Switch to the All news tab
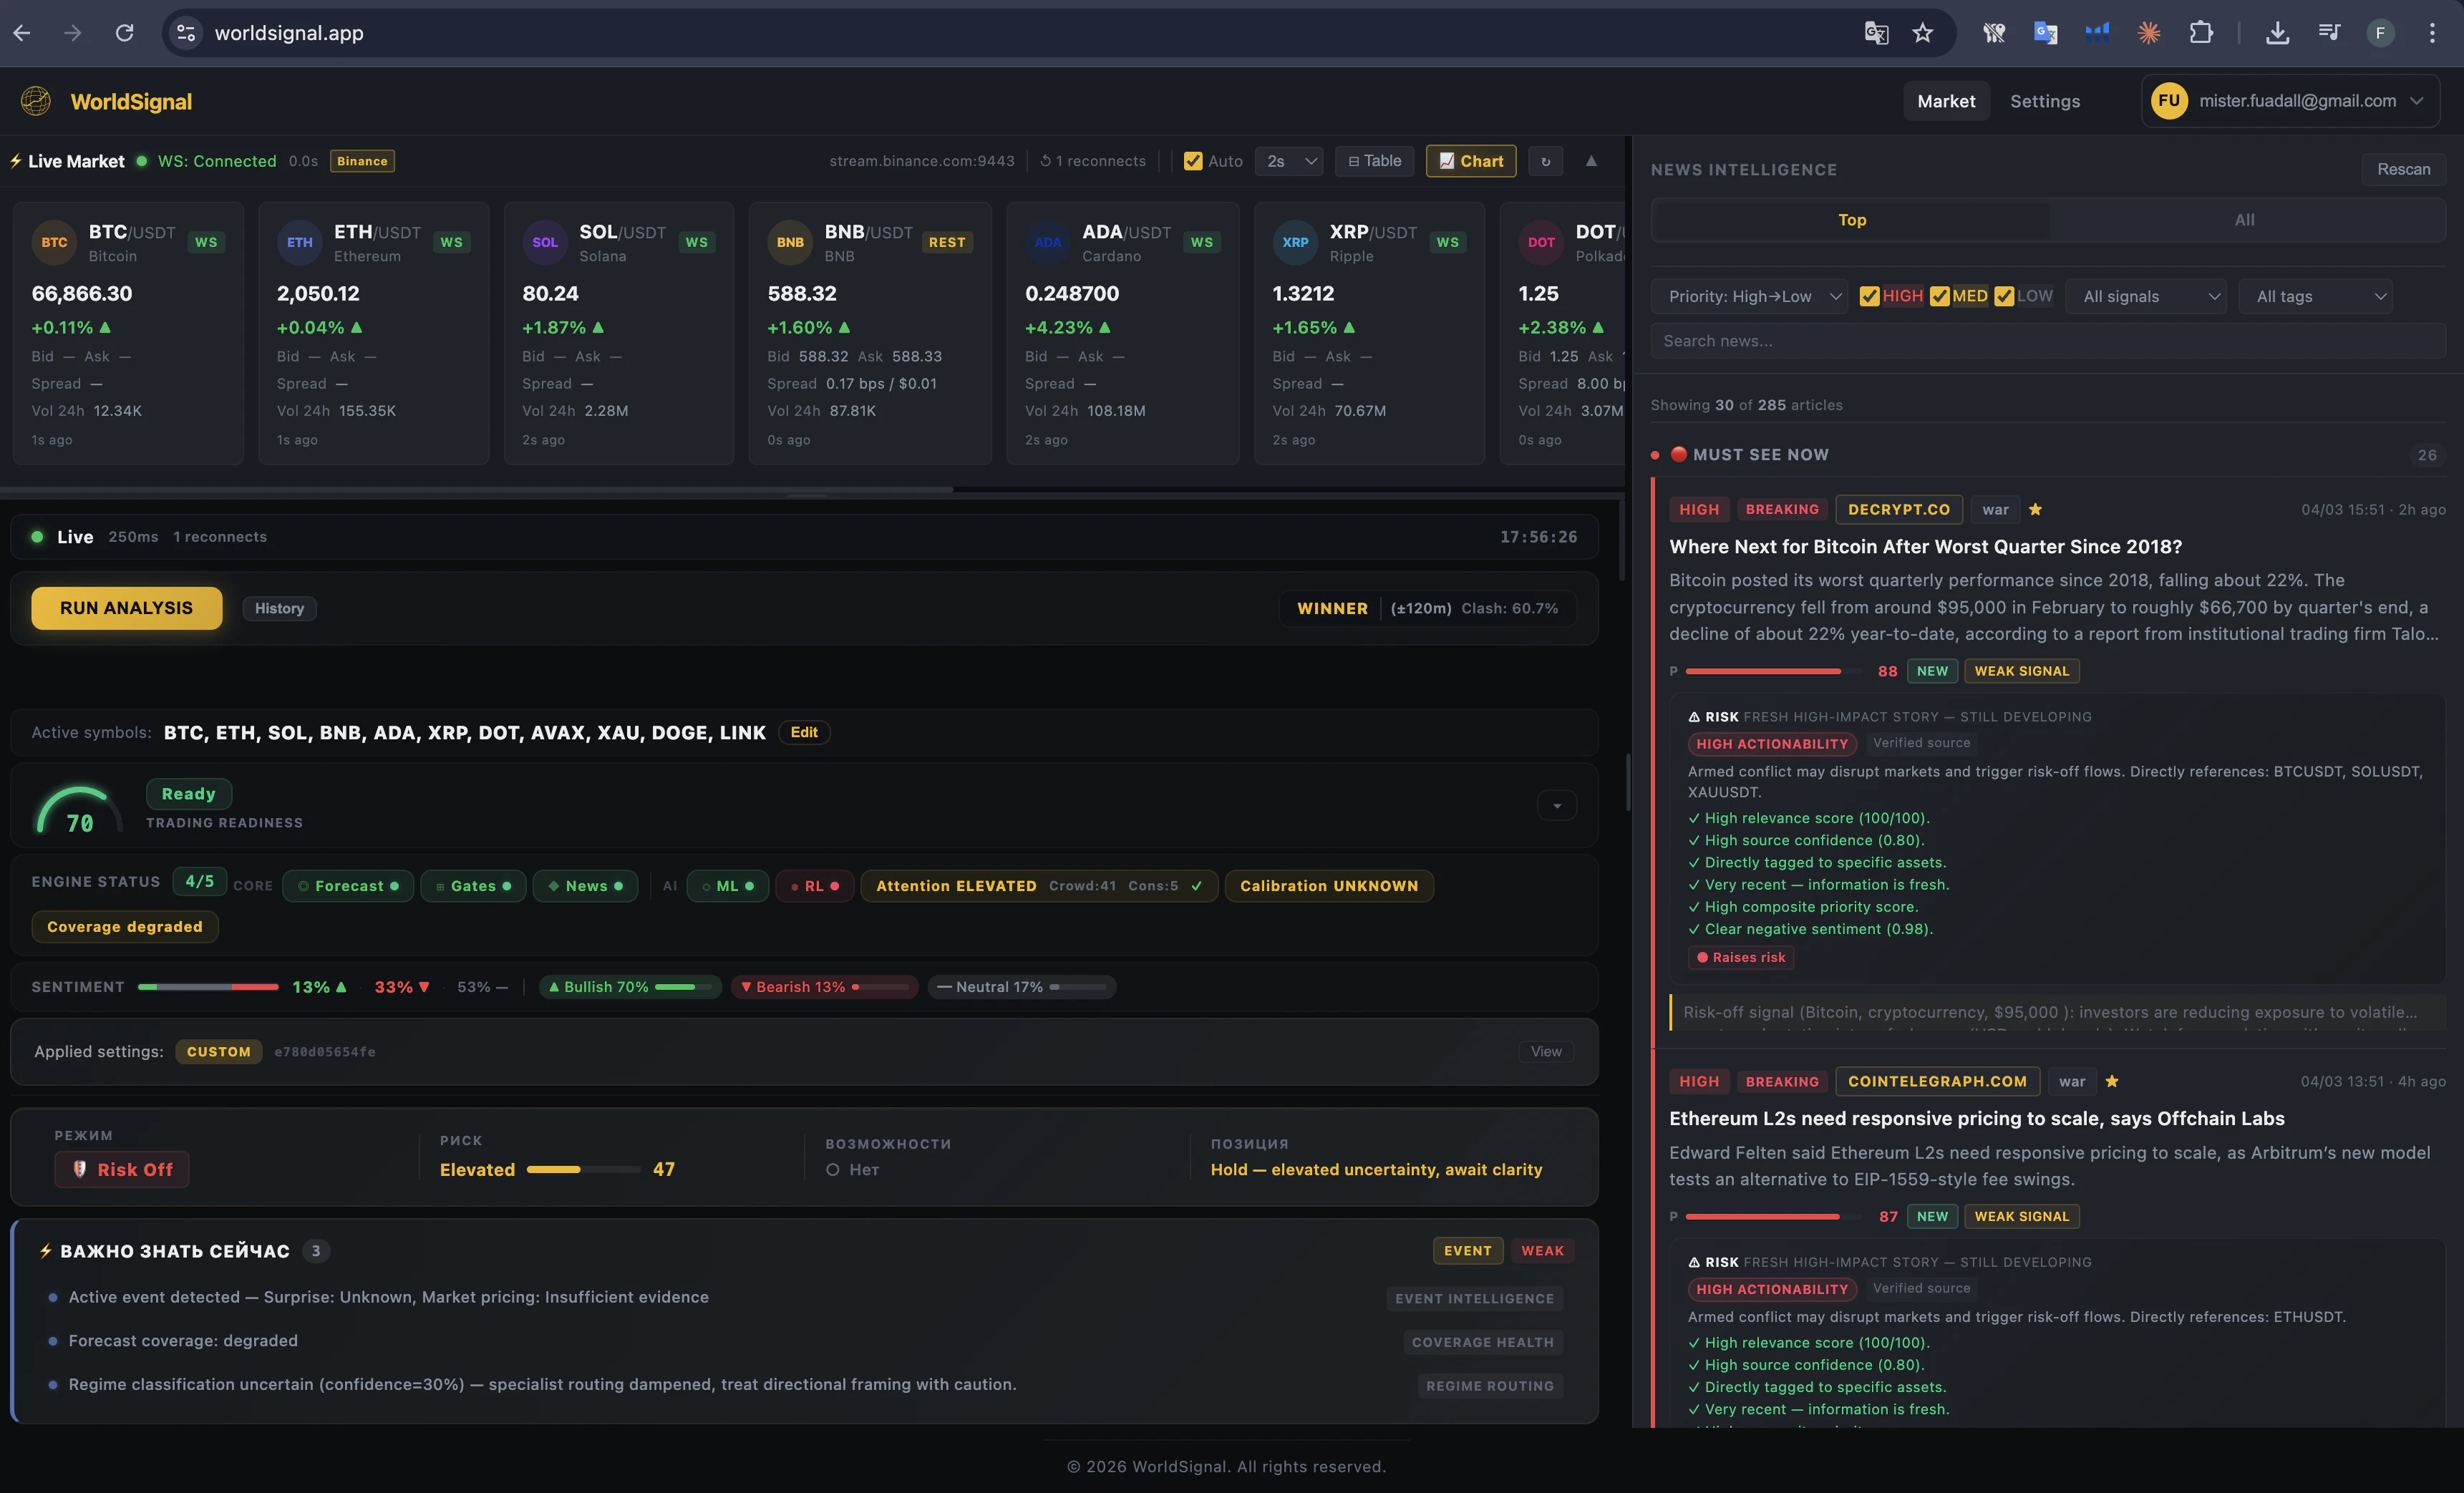Image resolution: width=2464 pixels, height=1493 pixels. pyautogui.click(x=2244, y=220)
